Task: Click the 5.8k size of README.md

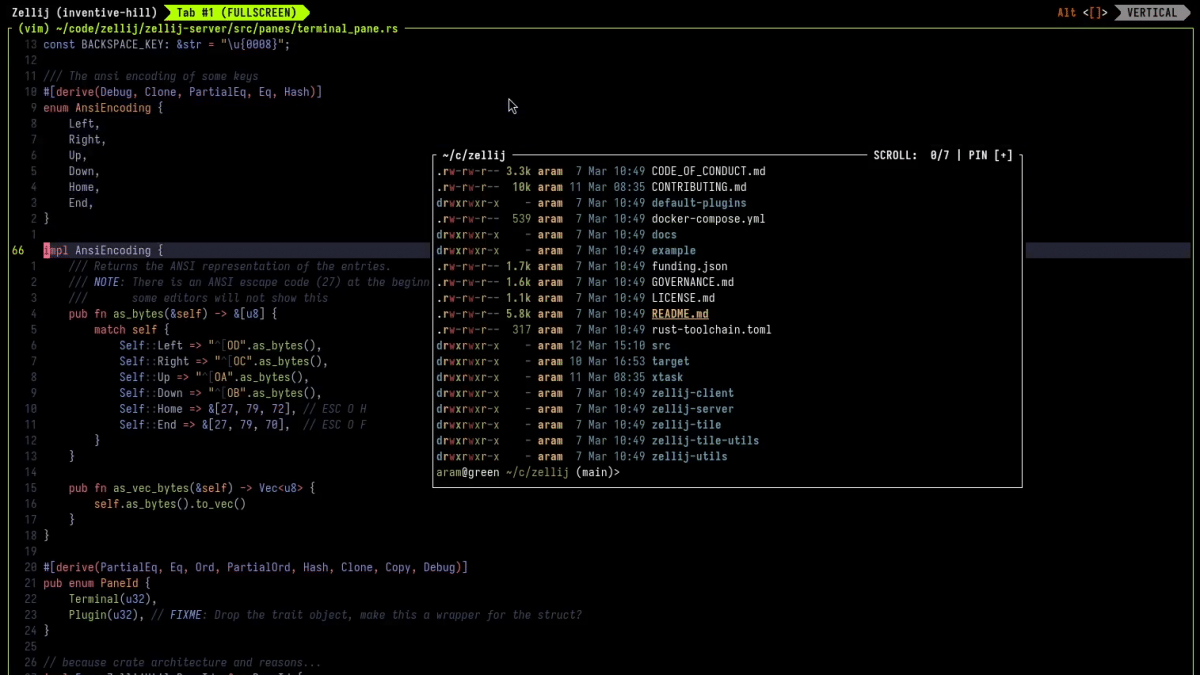Action: tap(517, 314)
